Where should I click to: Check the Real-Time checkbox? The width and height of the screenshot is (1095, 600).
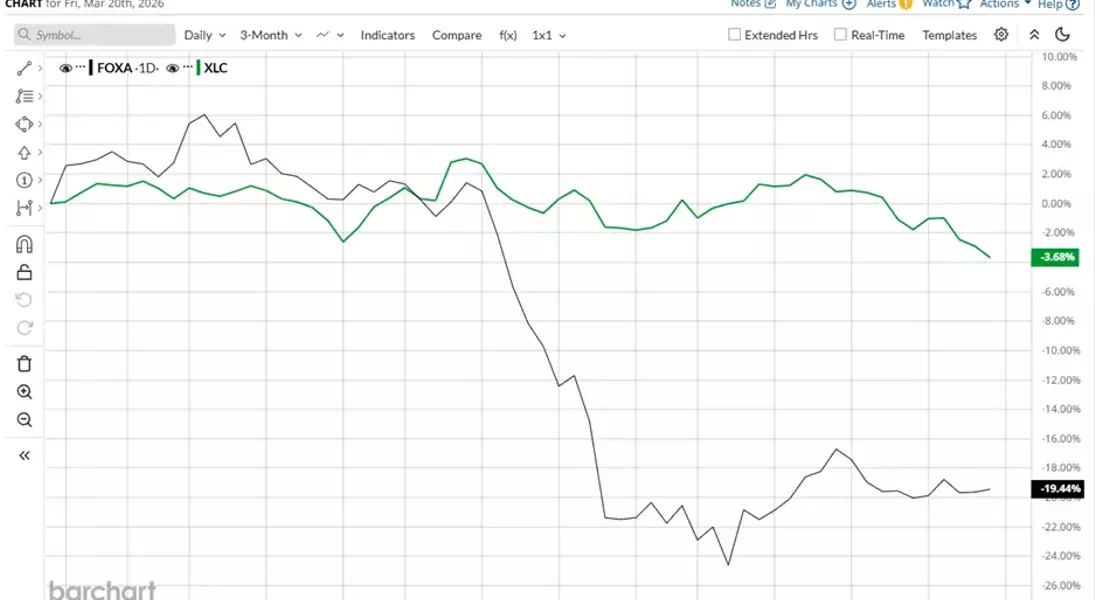pyautogui.click(x=841, y=35)
